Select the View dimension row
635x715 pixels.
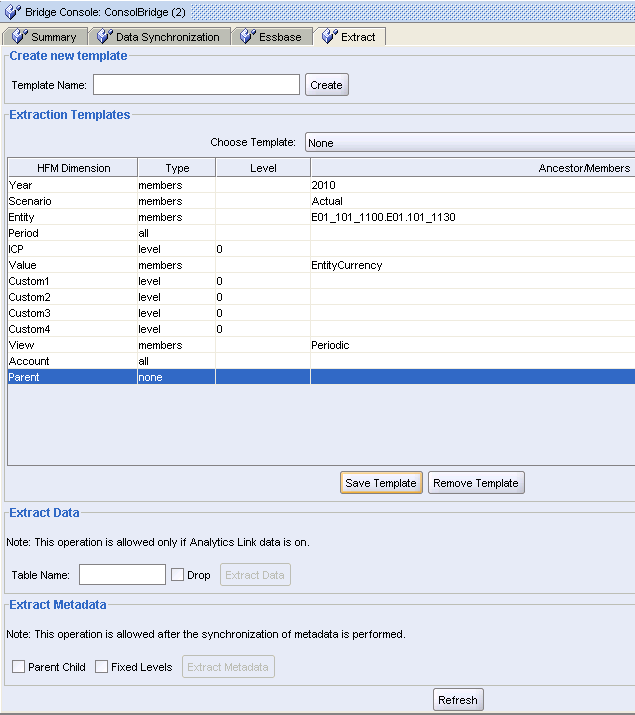click(x=321, y=345)
